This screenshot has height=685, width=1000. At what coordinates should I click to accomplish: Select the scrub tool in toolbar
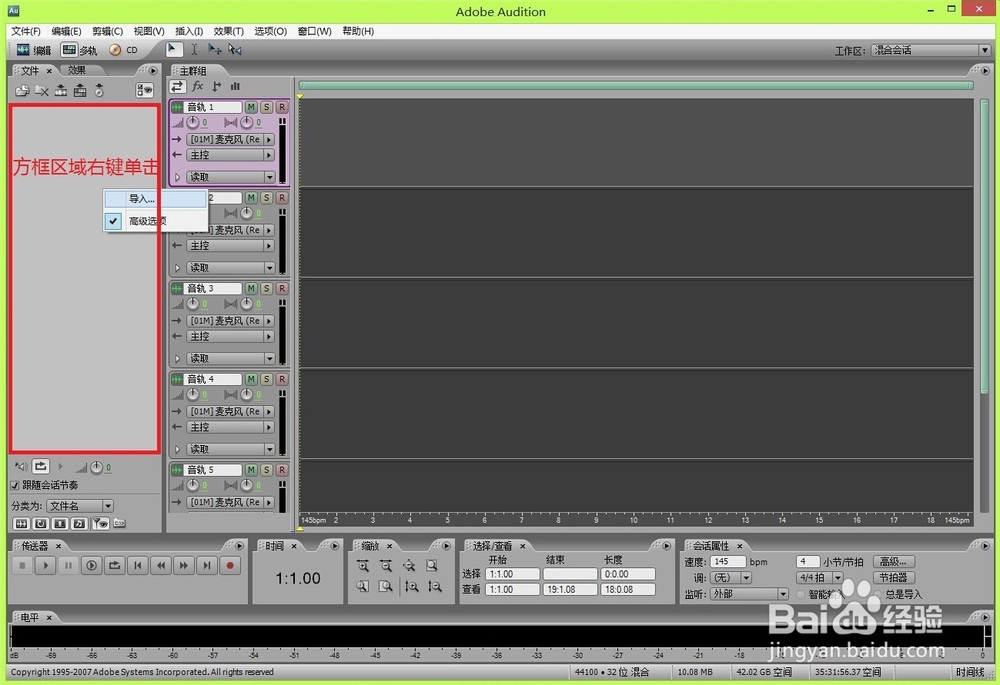(235, 49)
